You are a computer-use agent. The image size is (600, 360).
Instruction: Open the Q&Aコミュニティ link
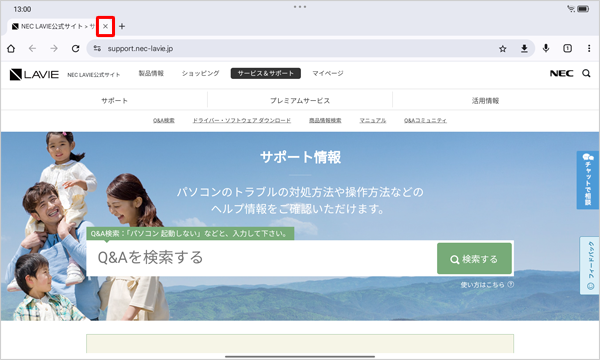[x=425, y=121]
